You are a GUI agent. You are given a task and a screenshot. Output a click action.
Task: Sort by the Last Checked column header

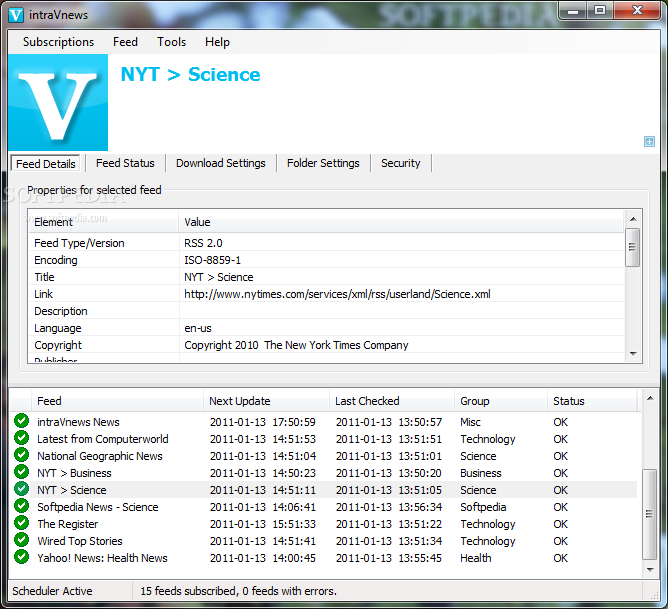tap(392, 401)
